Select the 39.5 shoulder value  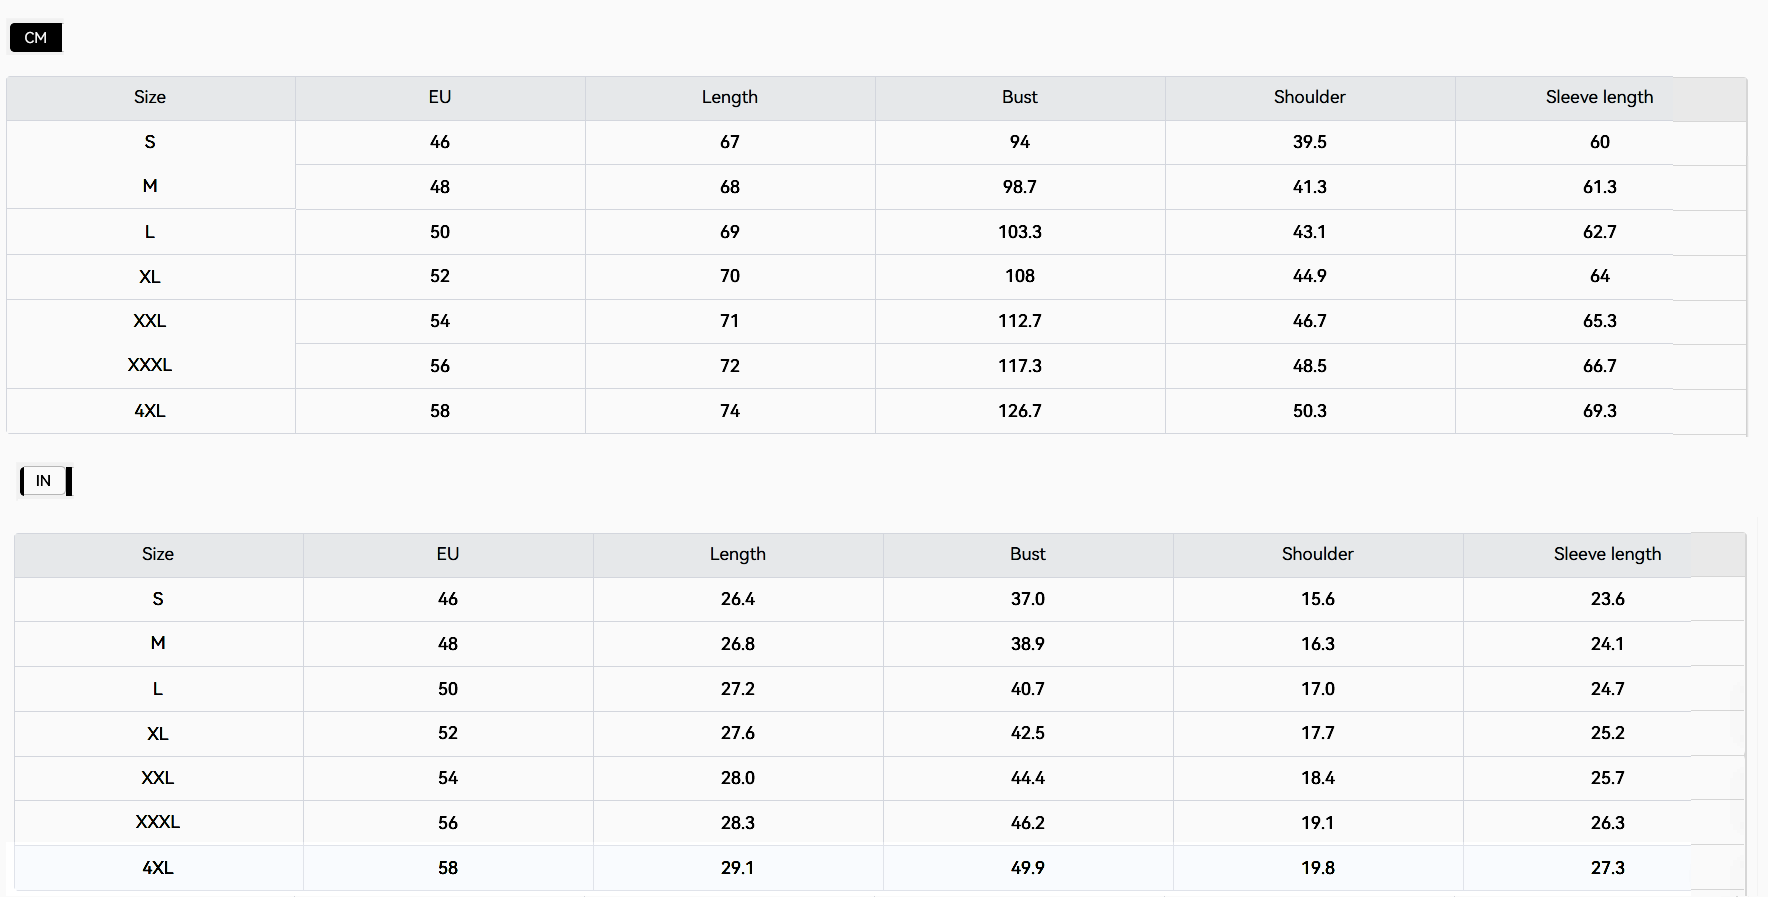coord(1309,142)
